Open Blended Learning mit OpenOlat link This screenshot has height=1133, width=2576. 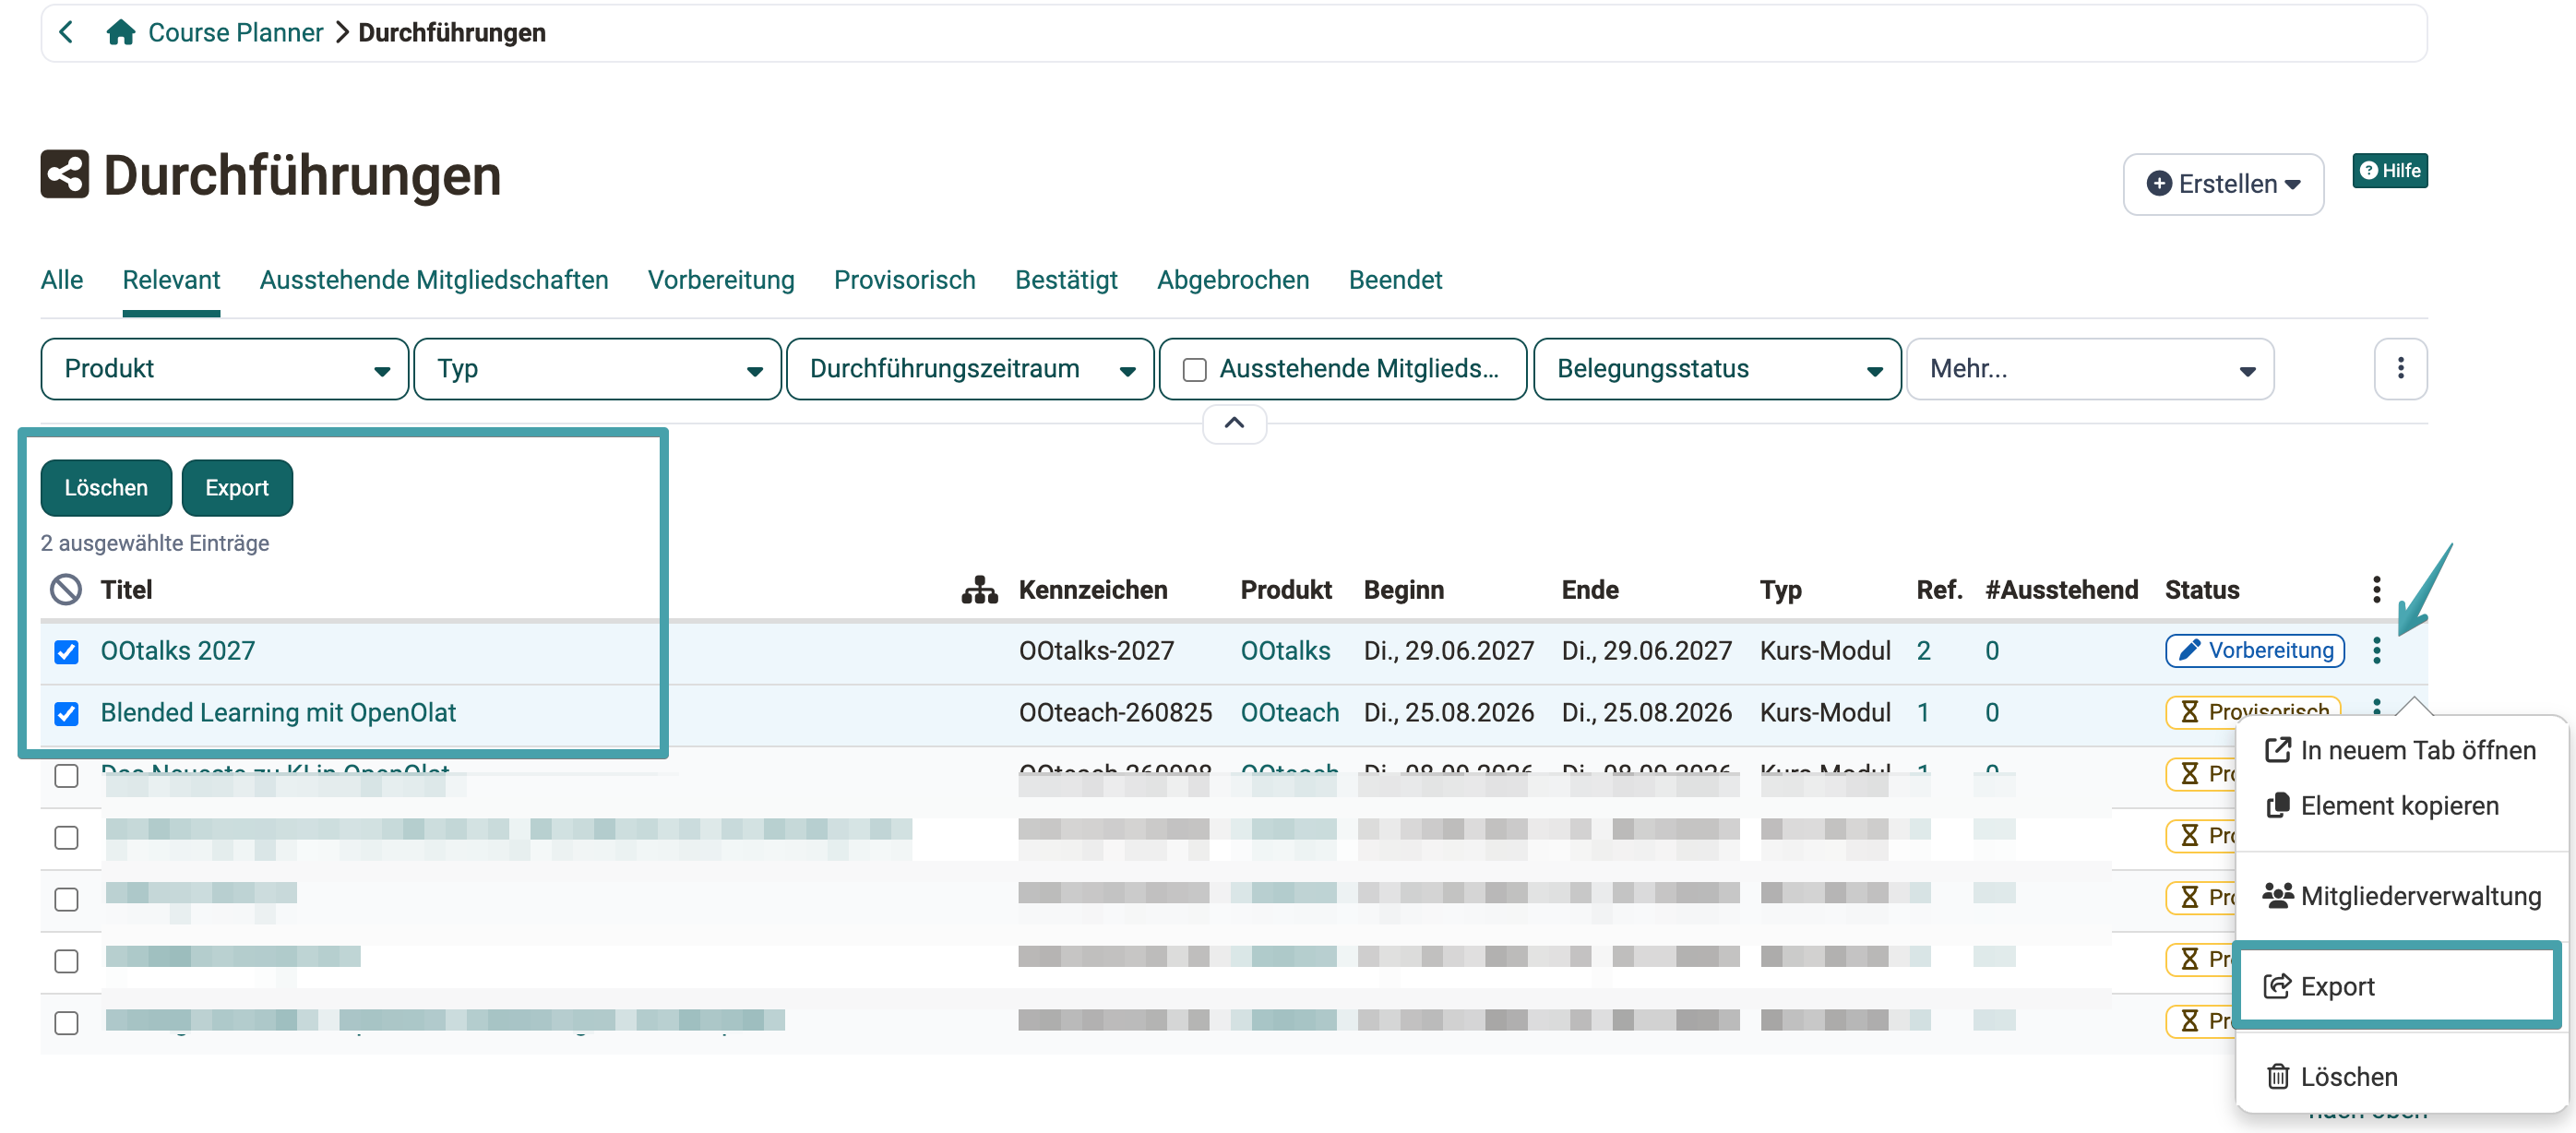pyautogui.click(x=278, y=713)
